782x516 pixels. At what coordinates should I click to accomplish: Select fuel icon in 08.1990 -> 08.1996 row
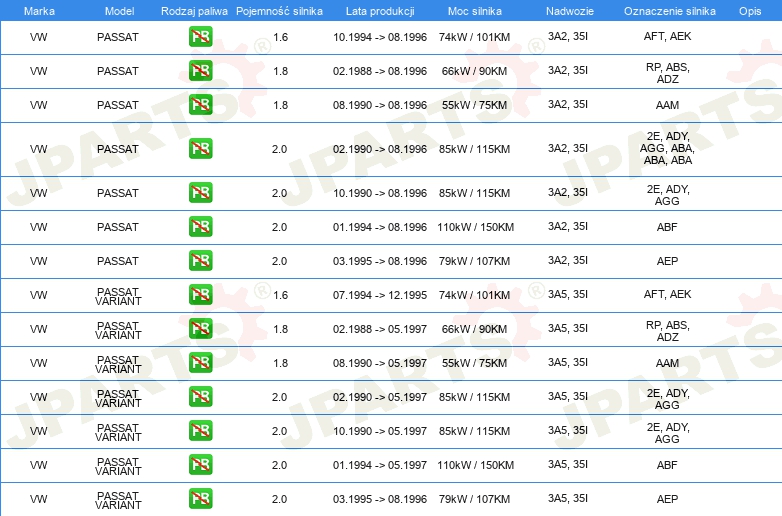200,104
